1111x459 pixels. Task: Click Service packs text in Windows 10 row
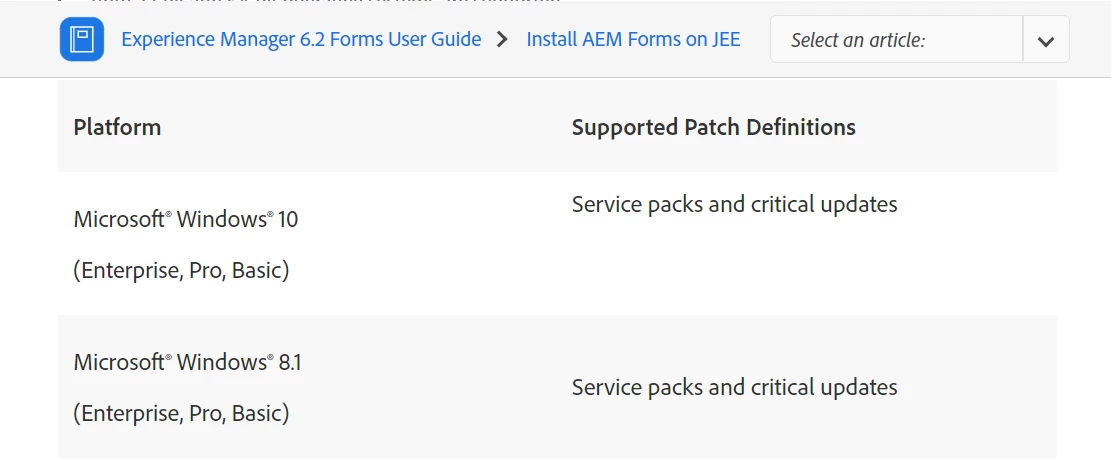734,205
